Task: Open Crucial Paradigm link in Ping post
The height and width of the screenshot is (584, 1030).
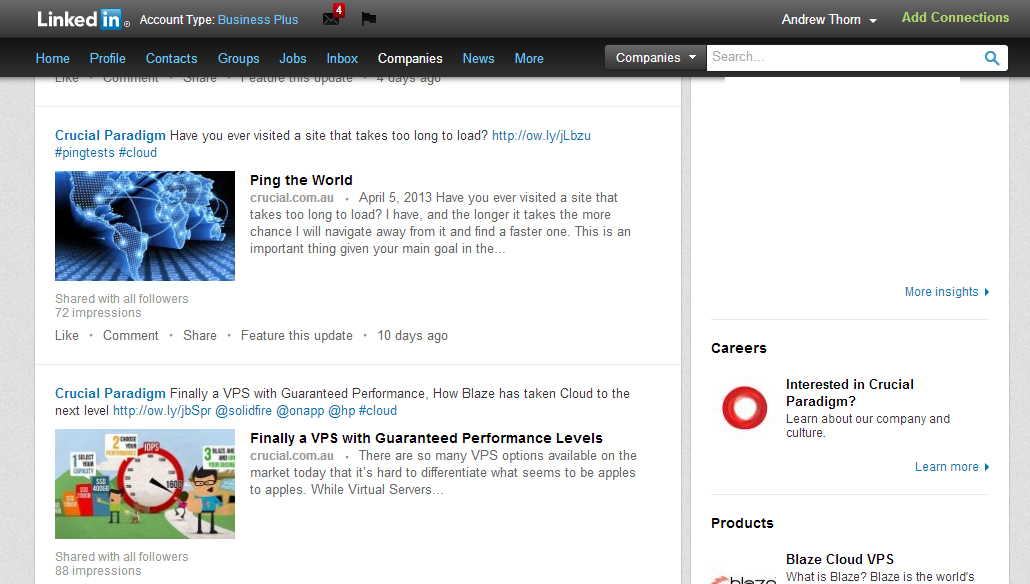Action: [x=110, y=135]
